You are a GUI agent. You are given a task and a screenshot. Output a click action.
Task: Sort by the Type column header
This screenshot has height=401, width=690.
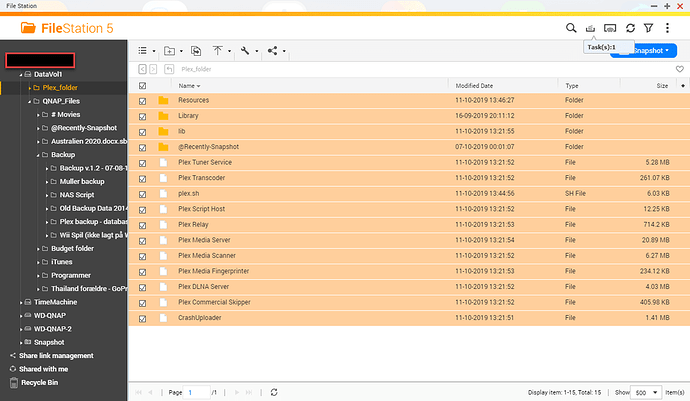[x=572, y=86]
